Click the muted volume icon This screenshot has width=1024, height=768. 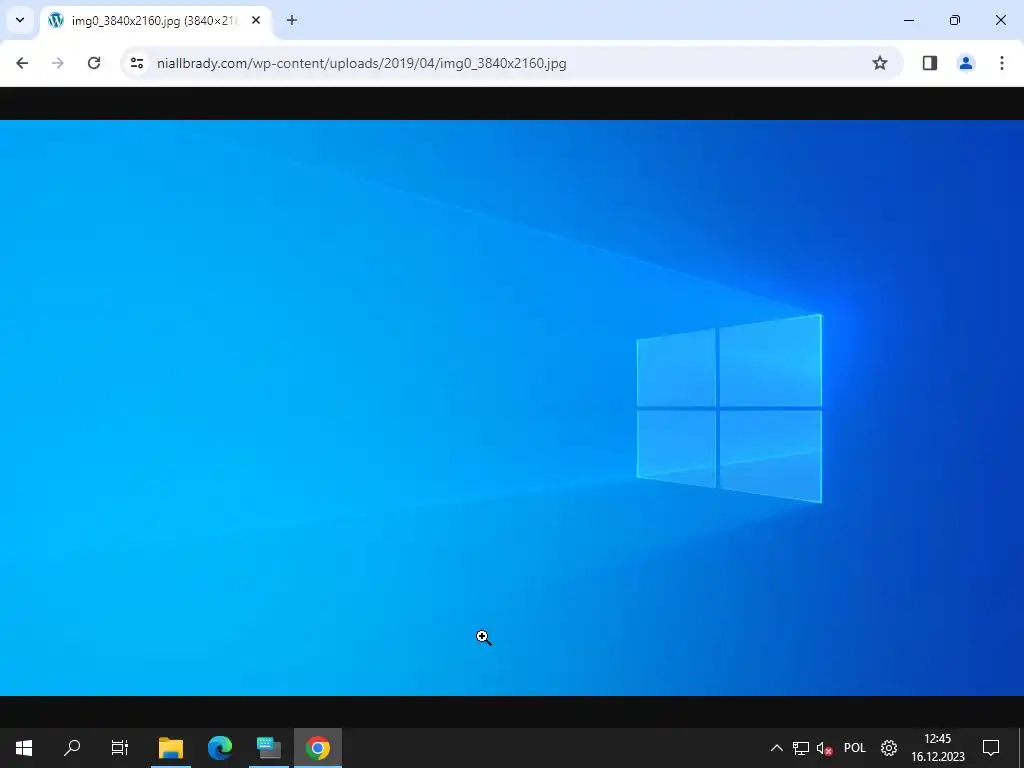824,748
